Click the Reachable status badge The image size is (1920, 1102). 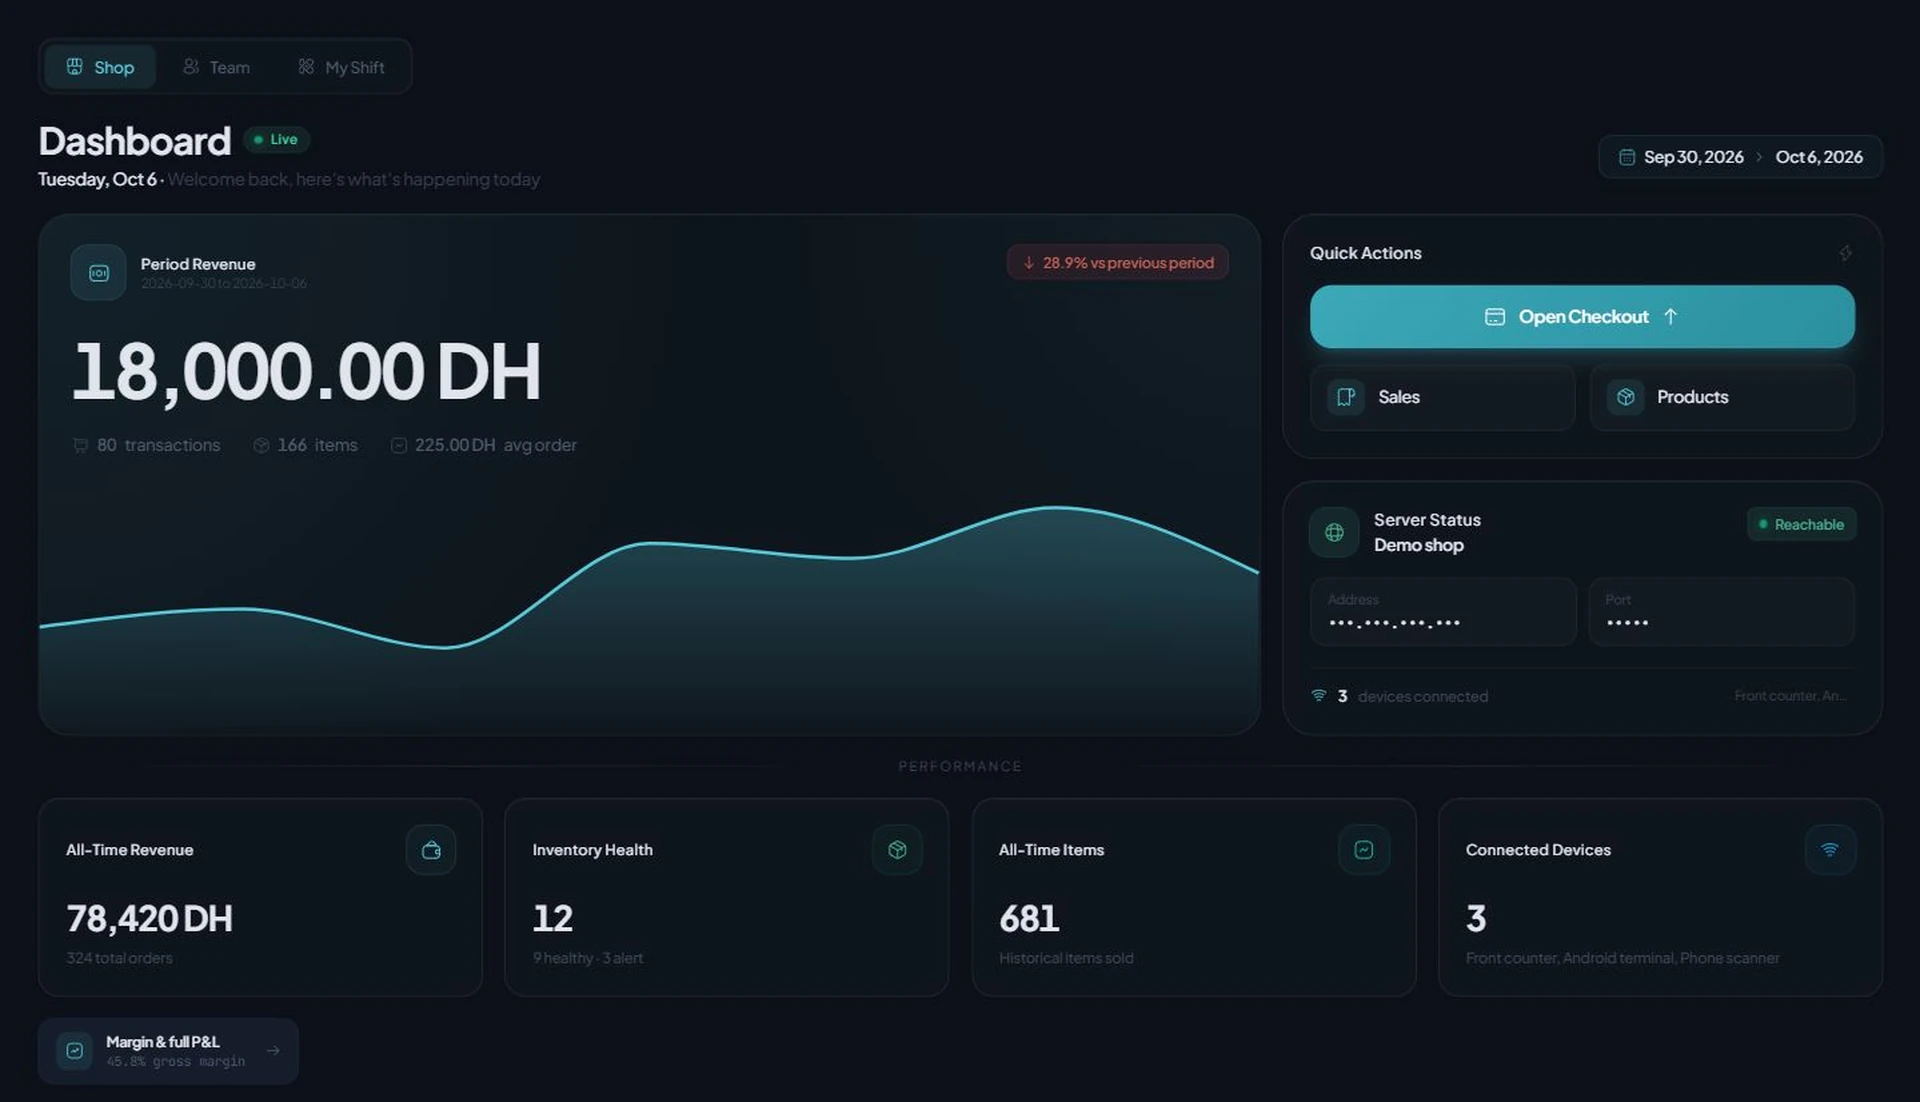pyautogui.click(x=1801, y=524)
